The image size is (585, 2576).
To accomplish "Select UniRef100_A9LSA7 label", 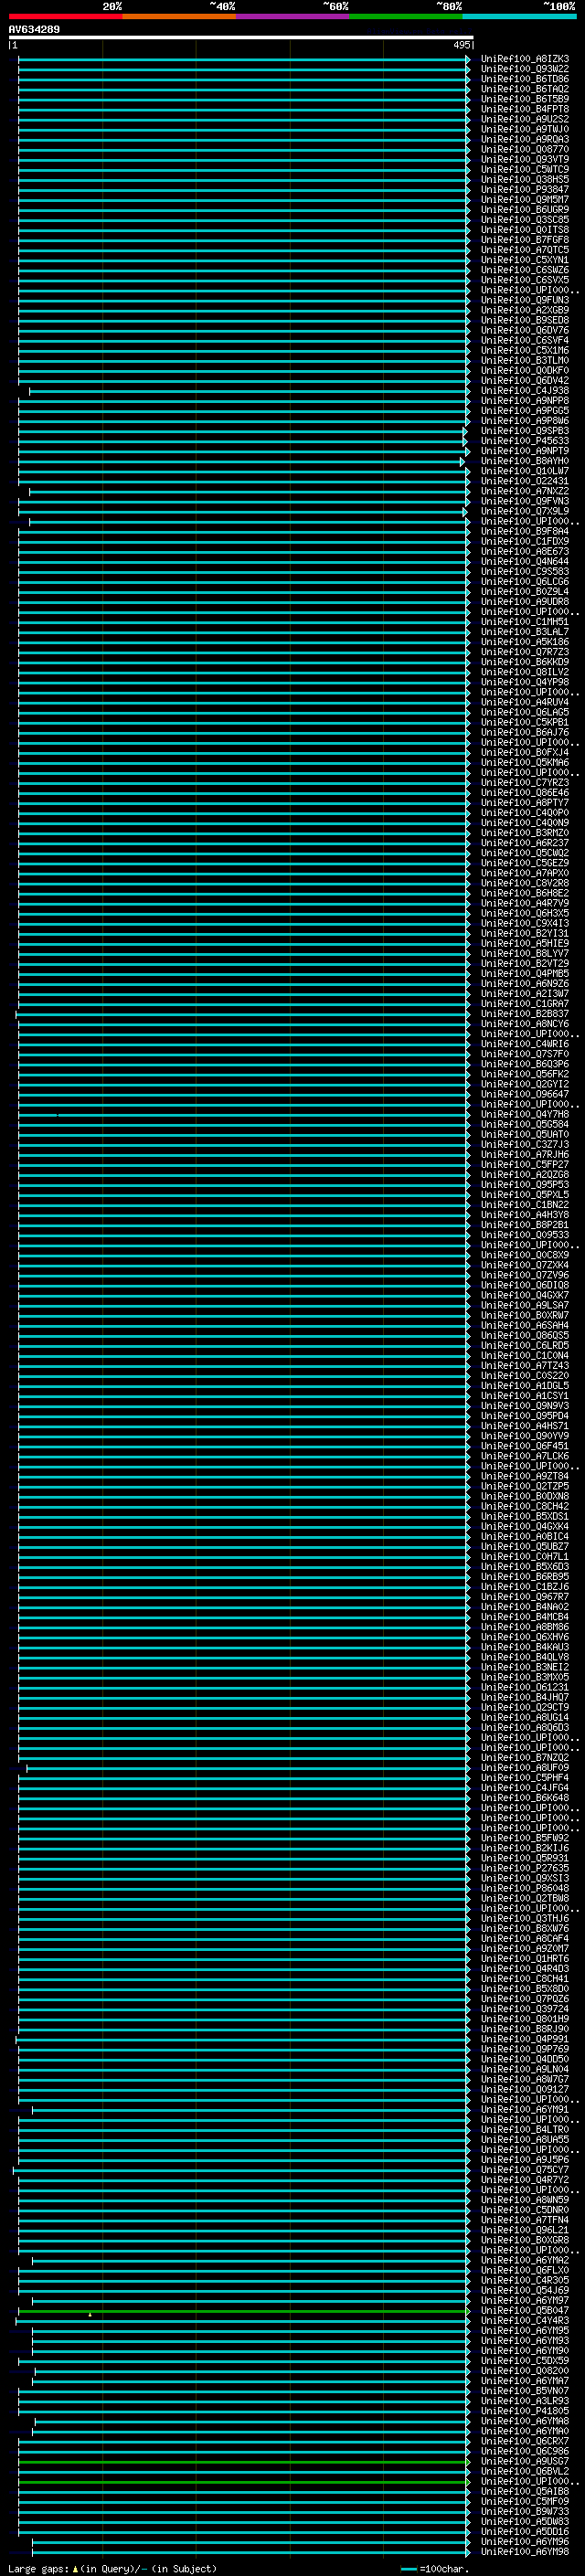I will click(x=525, y=1305).
